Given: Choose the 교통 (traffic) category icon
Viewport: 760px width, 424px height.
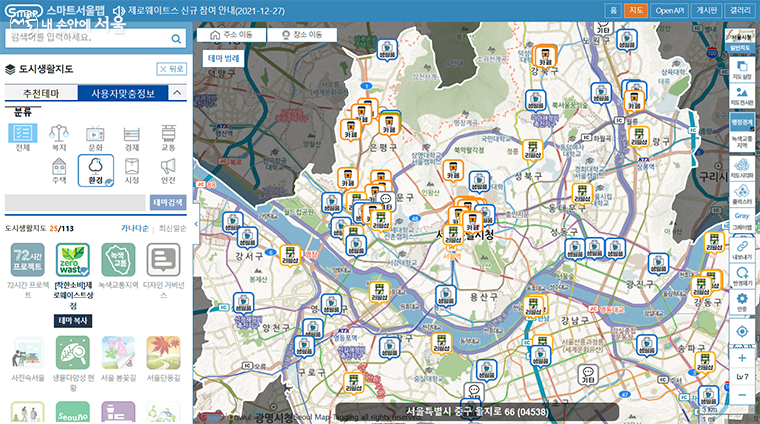Looking at the screenshot, I should click(x=167, y=137).
